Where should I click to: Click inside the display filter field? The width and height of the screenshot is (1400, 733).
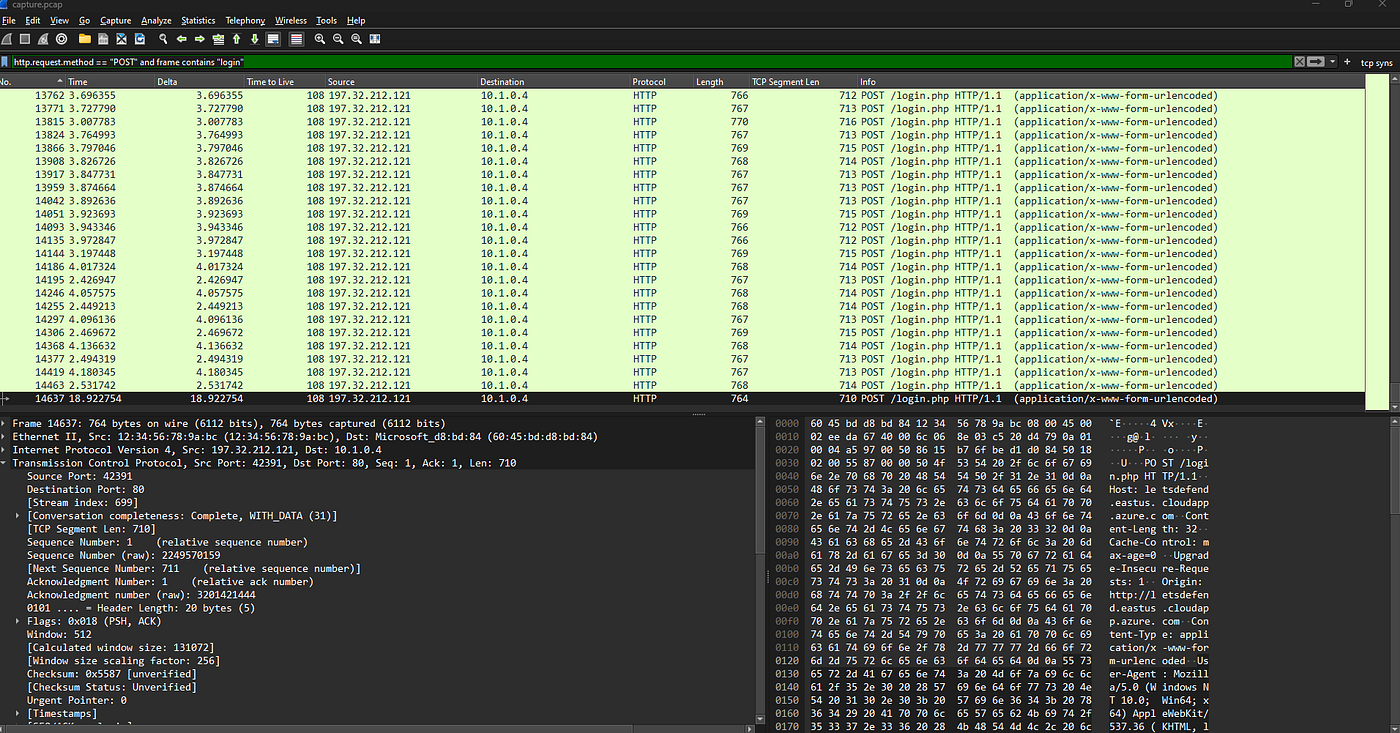650,62
